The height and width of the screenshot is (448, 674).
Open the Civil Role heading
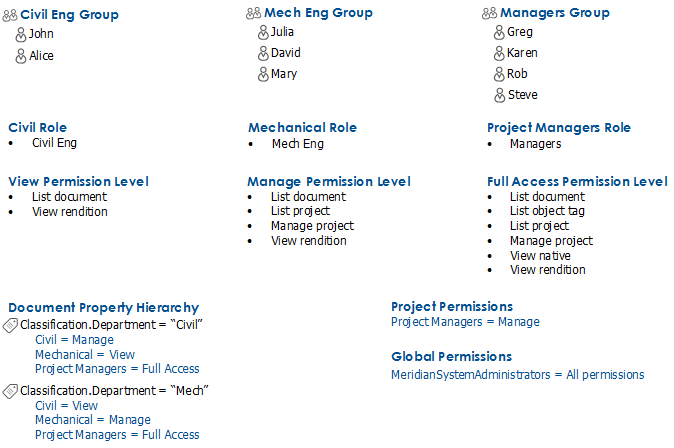click(38, 128)
